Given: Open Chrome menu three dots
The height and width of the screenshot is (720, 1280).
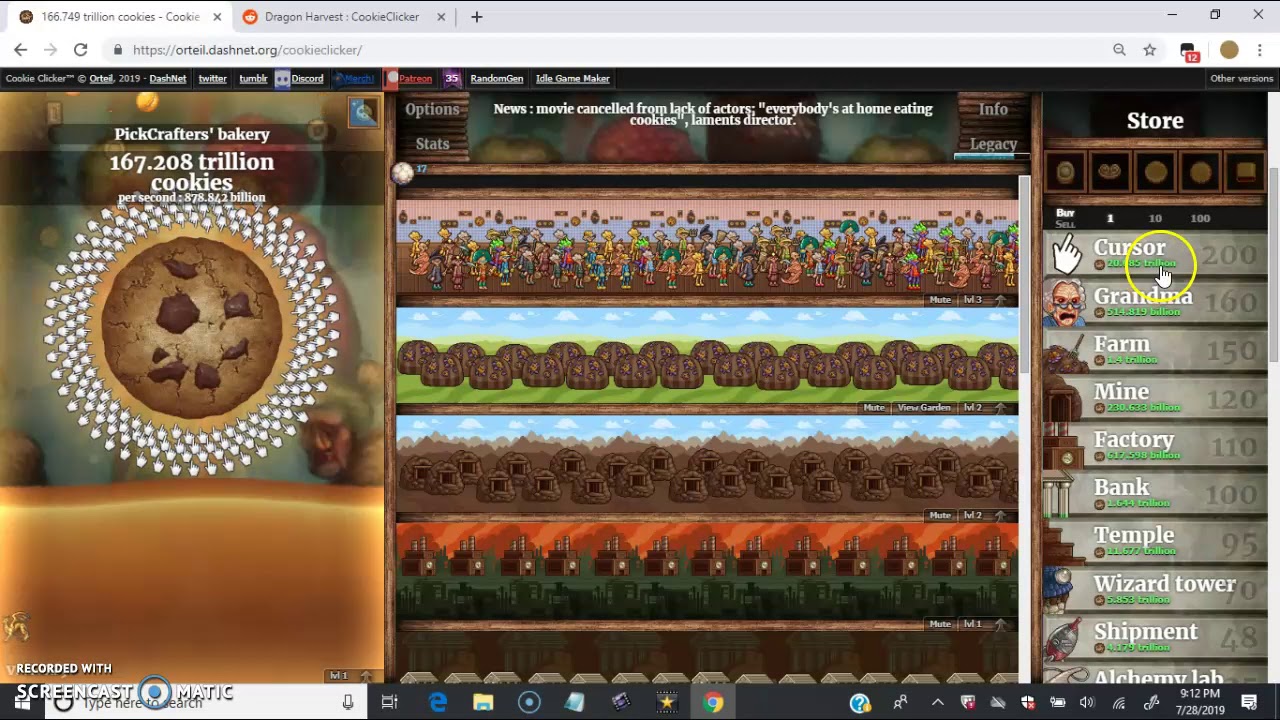Looking at the screenshot, I should tap(1261, 50).
